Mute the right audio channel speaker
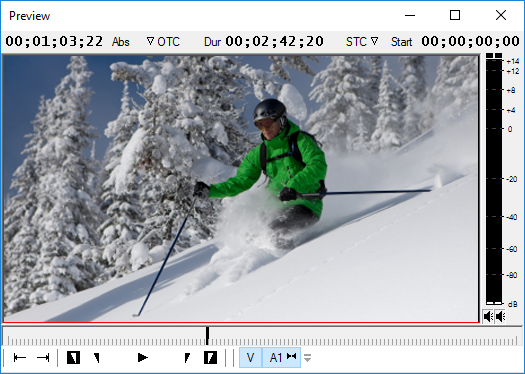The width and height of the screenshot is (525, 374). pyautogui.click(x=500, y=316)
